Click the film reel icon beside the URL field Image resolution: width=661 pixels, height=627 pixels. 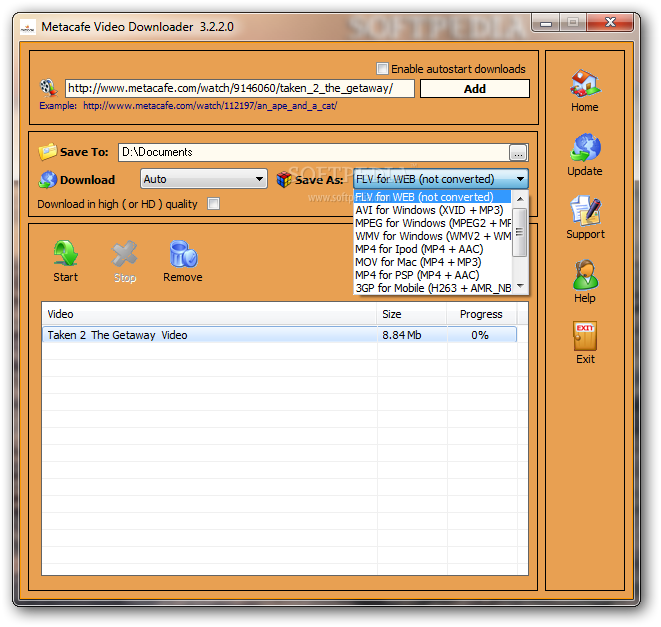[x=49, y=88]
